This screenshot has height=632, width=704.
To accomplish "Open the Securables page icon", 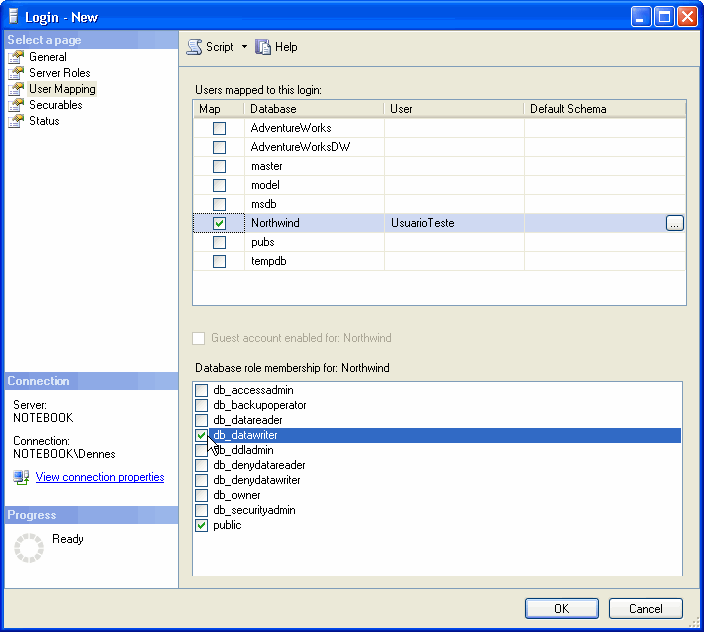I will (16, 105).
